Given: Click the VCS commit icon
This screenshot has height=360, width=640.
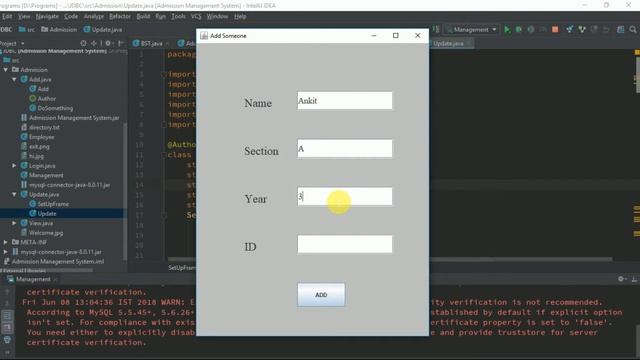Looking at the screenshot, I should coord(582,29).
